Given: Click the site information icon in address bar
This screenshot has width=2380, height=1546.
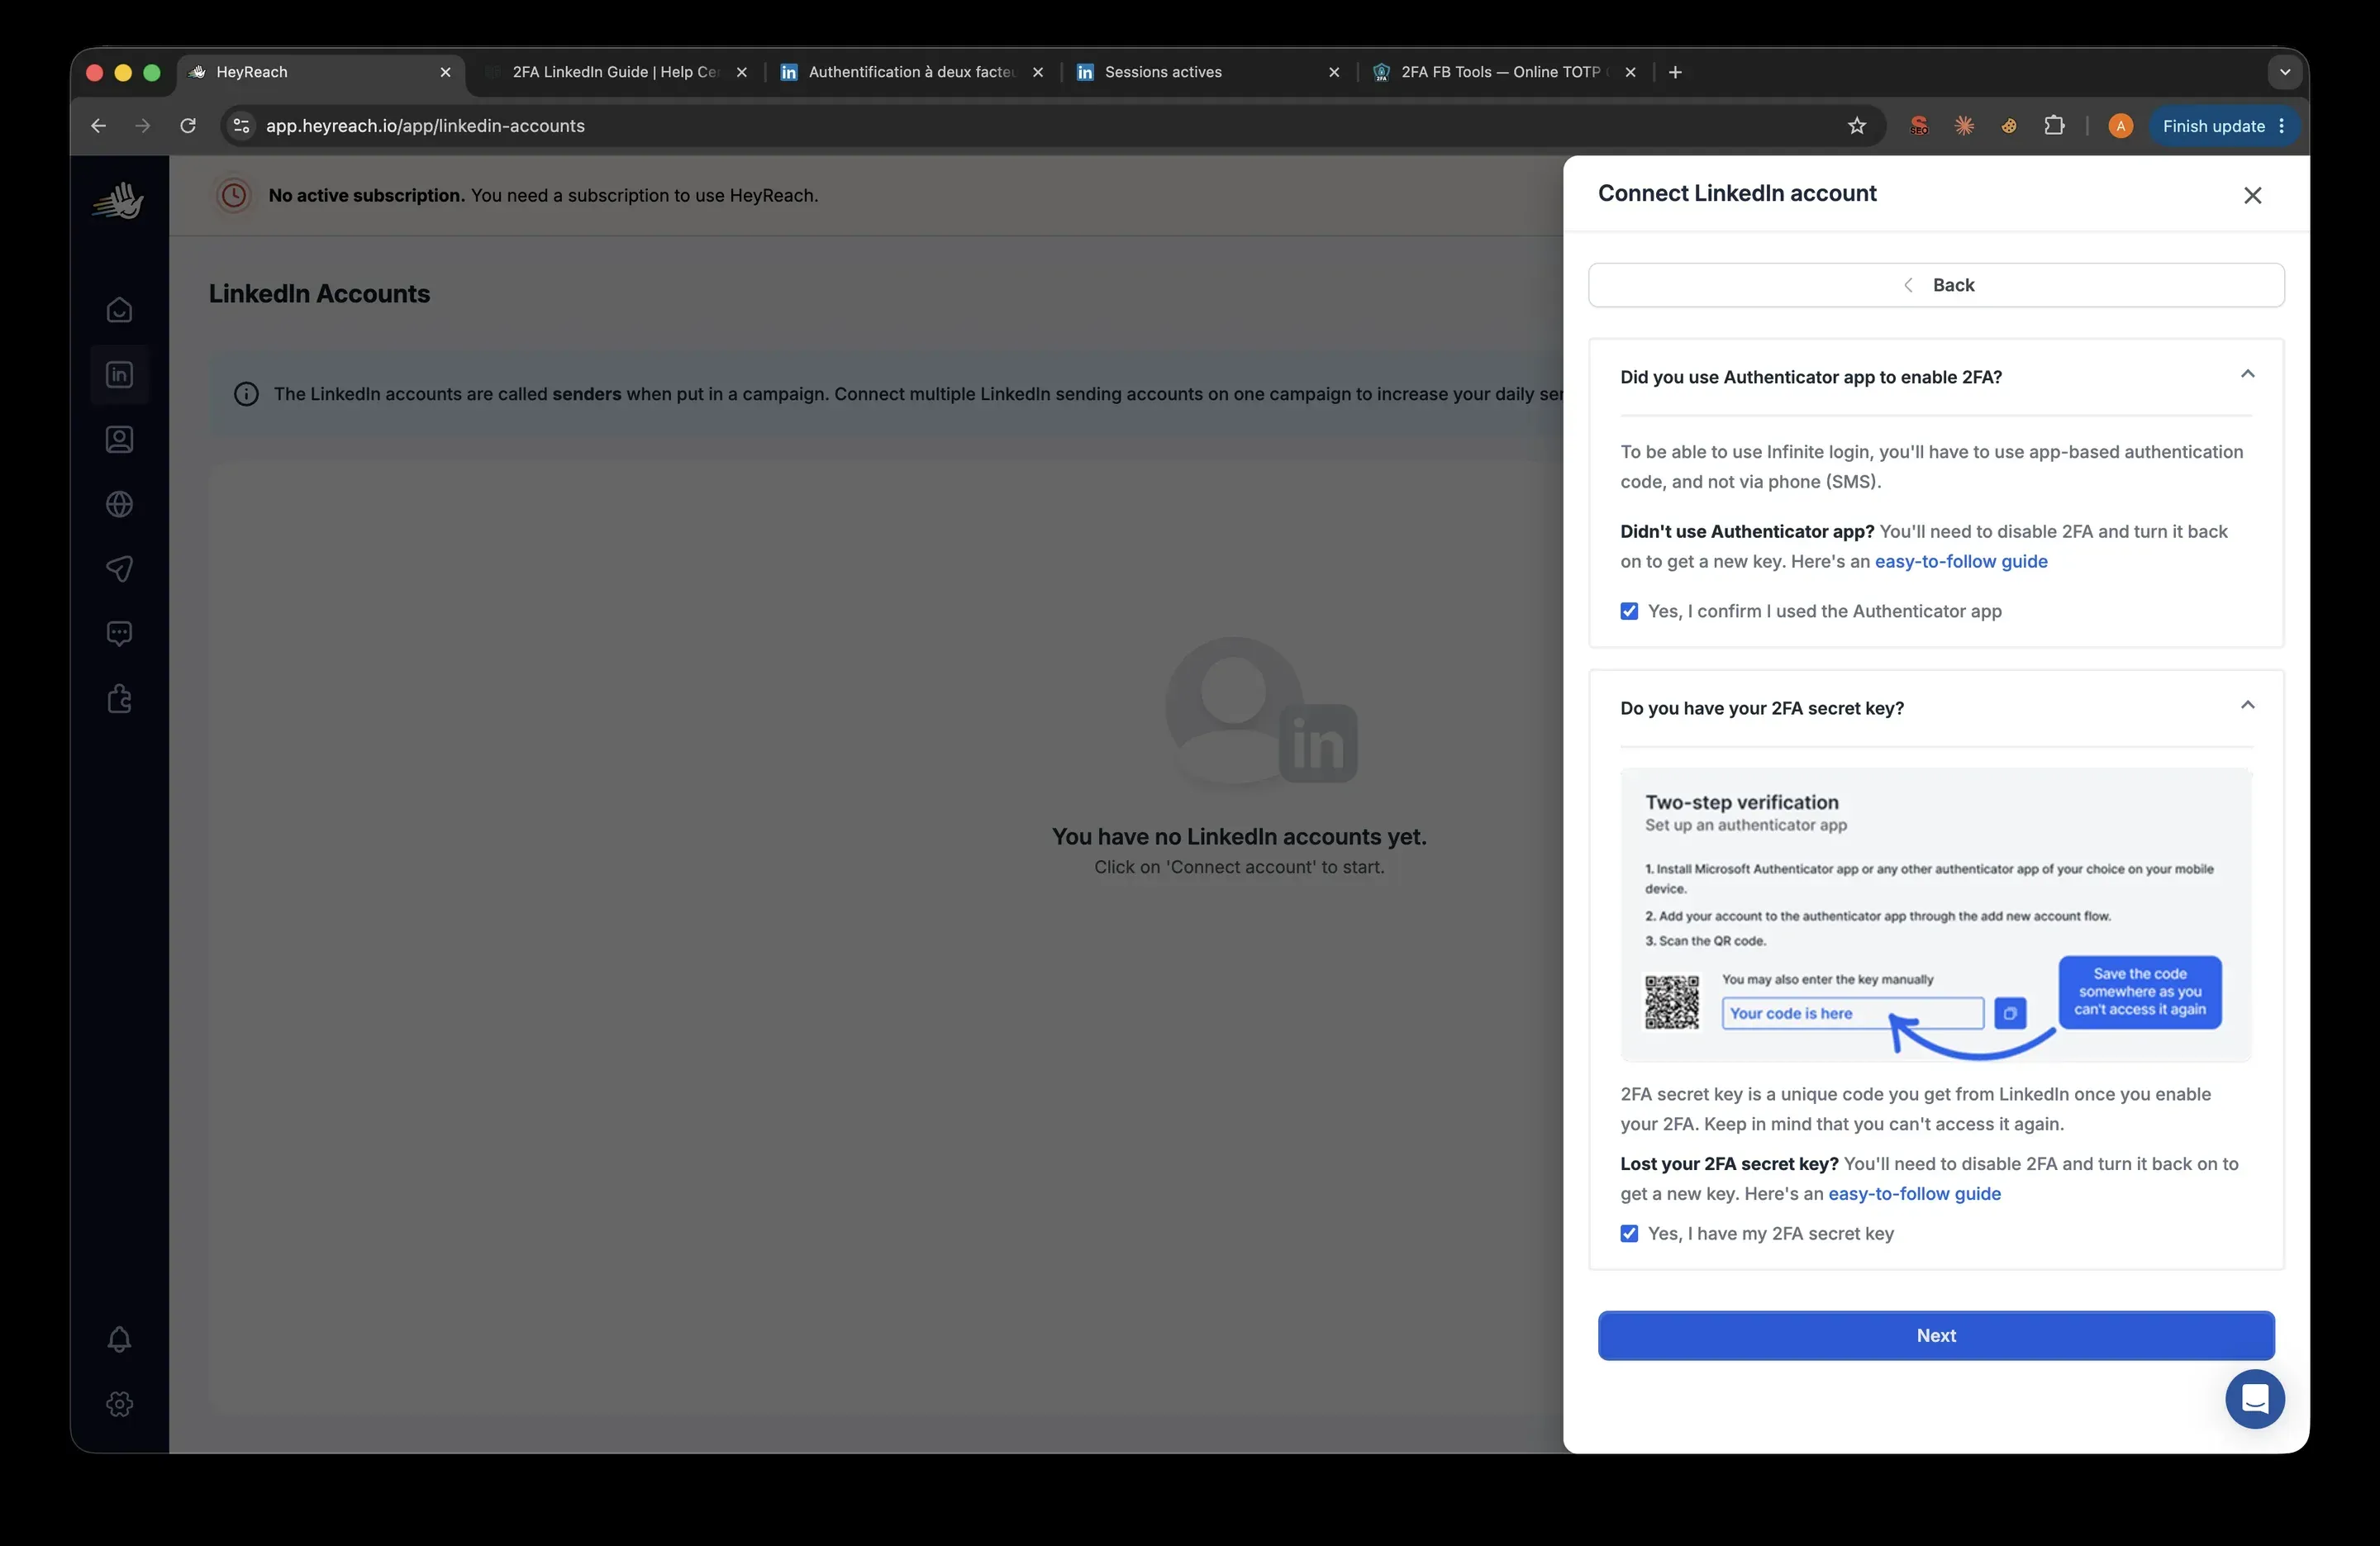Looking at the screenshot, I should 241,126.
